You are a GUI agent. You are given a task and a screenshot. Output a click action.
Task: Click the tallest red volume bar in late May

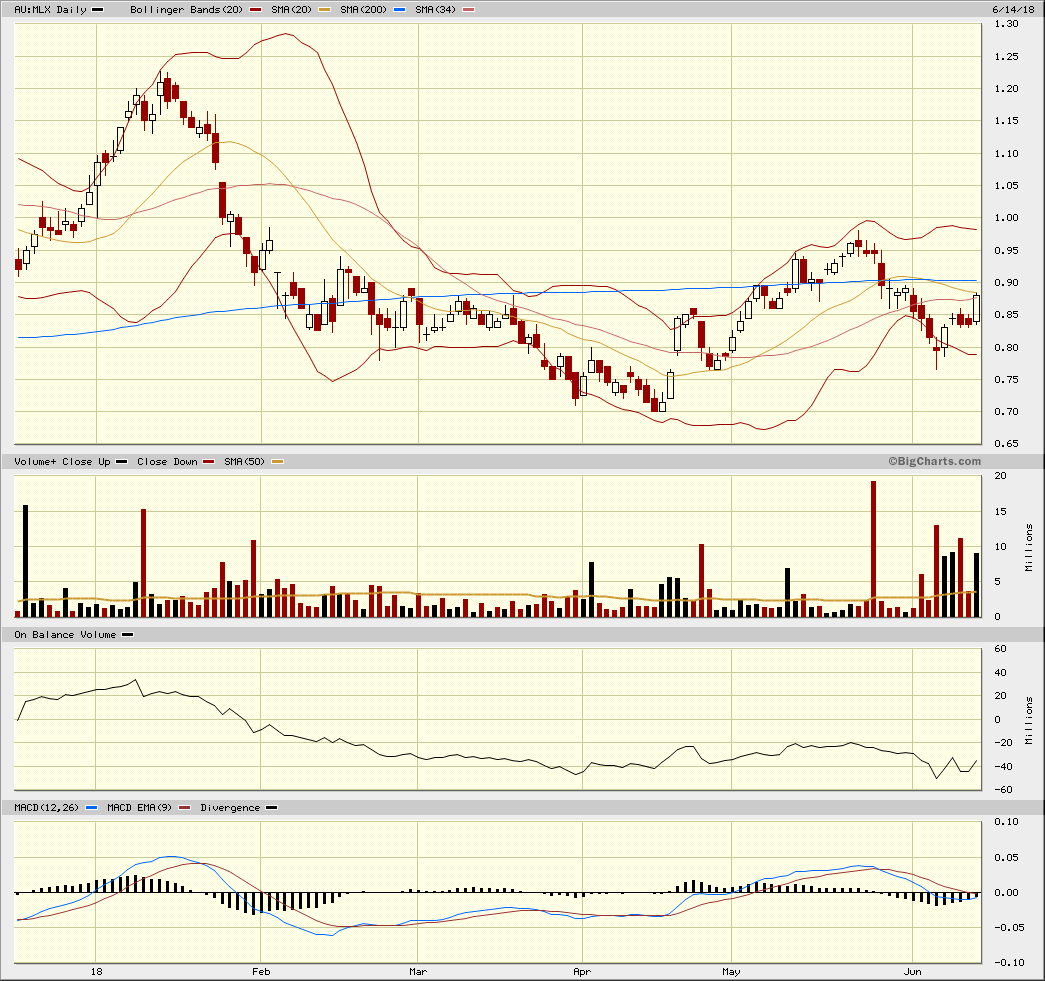(873, 548)
